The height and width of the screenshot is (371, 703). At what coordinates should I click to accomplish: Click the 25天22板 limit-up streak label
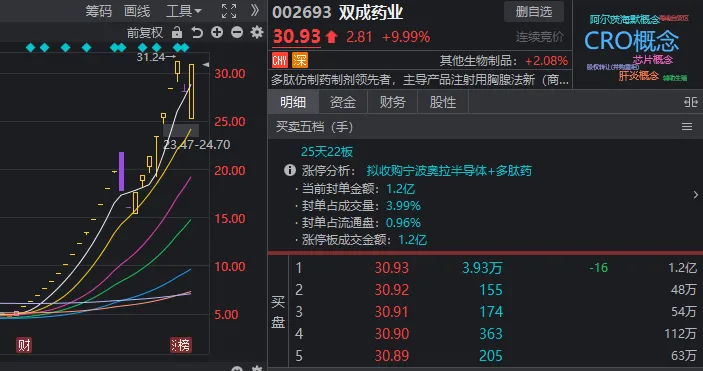[x=327, y=152]
